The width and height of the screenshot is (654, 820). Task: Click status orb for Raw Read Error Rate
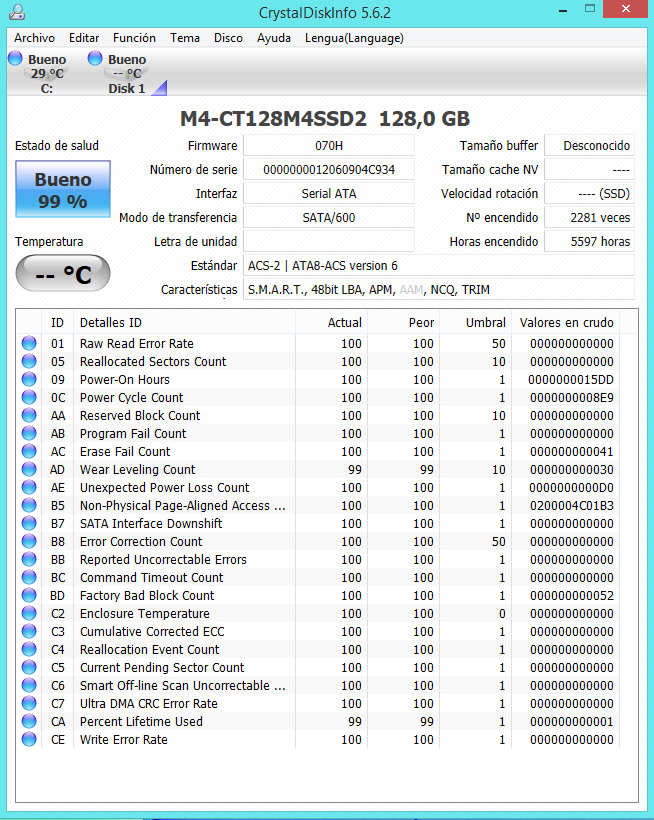tap(29, 344)
